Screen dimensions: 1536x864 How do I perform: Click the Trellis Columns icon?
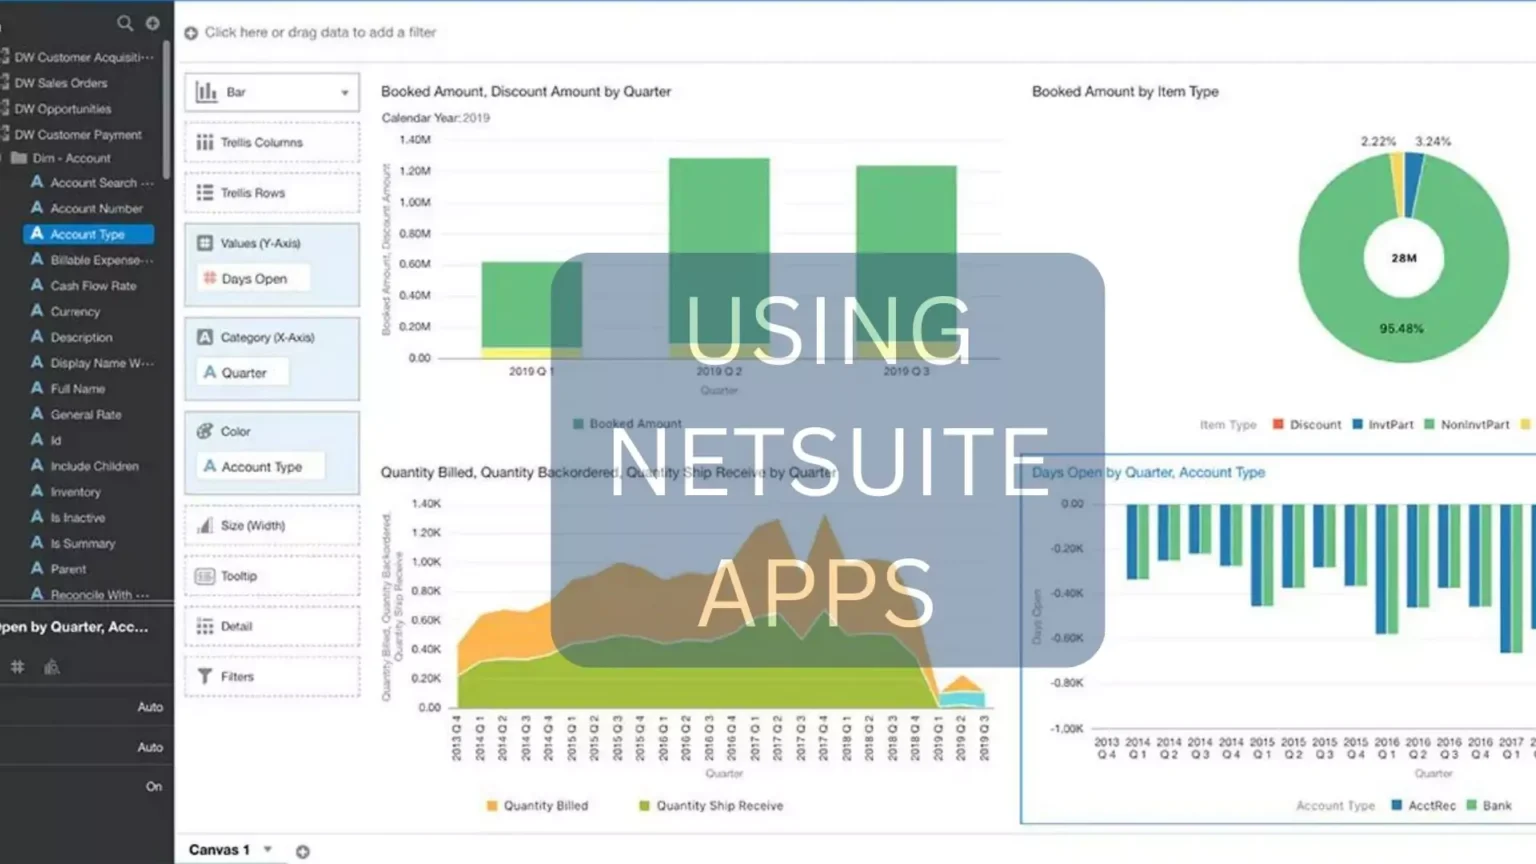(205, 142)
